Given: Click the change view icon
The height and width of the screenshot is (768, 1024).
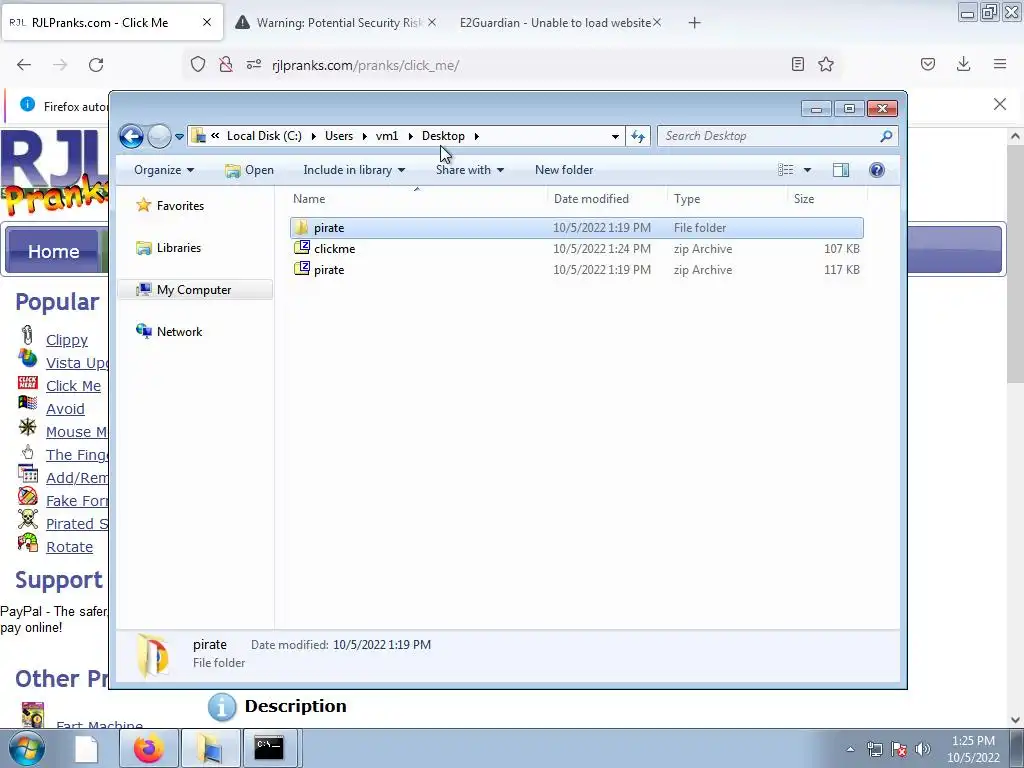Looking at the screenshot, I should pyautogui.click(x=786, y=170).
